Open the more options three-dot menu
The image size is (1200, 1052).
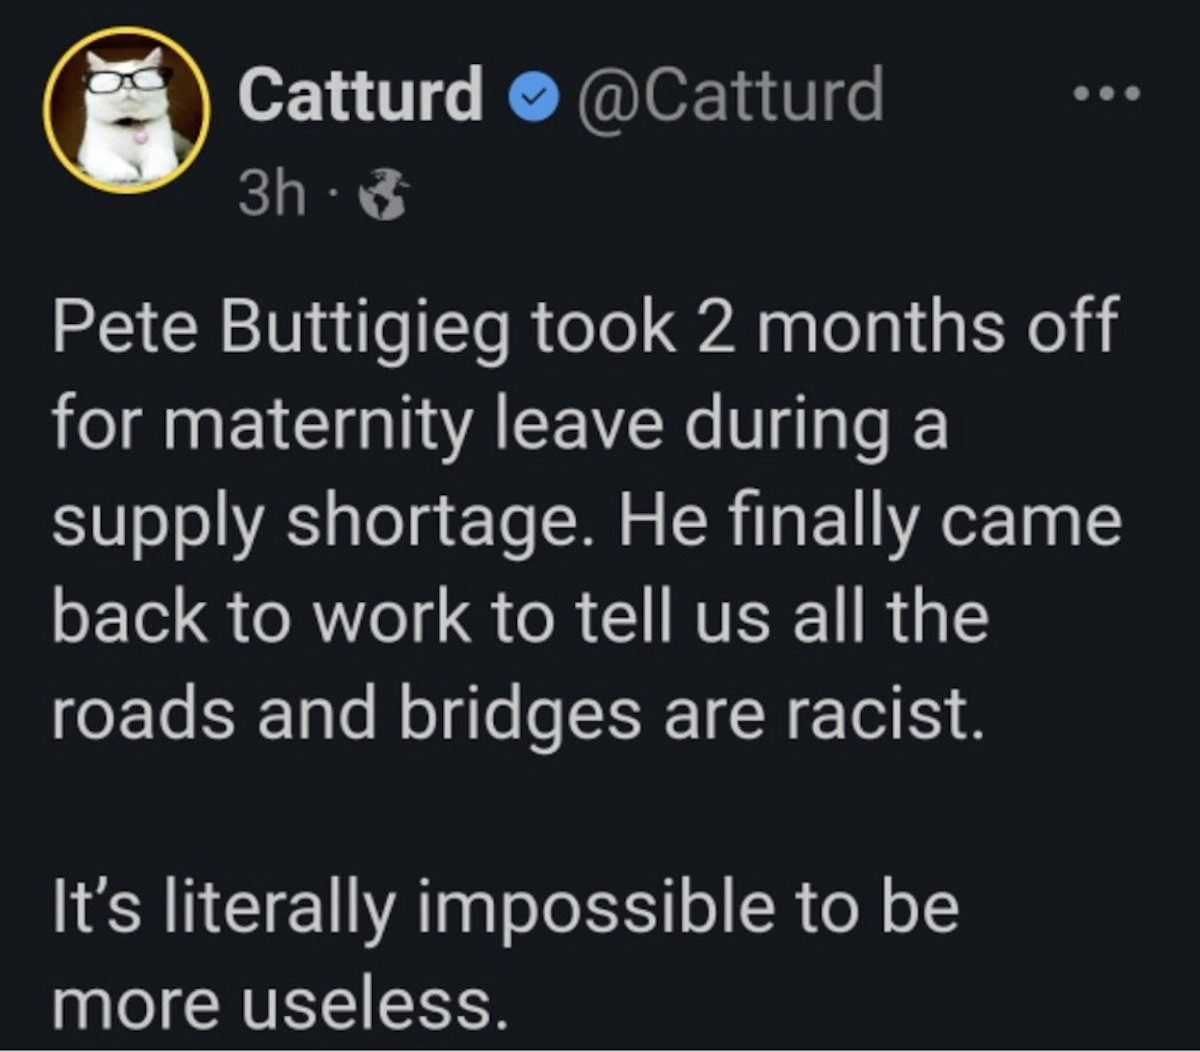coord(1105,95)
